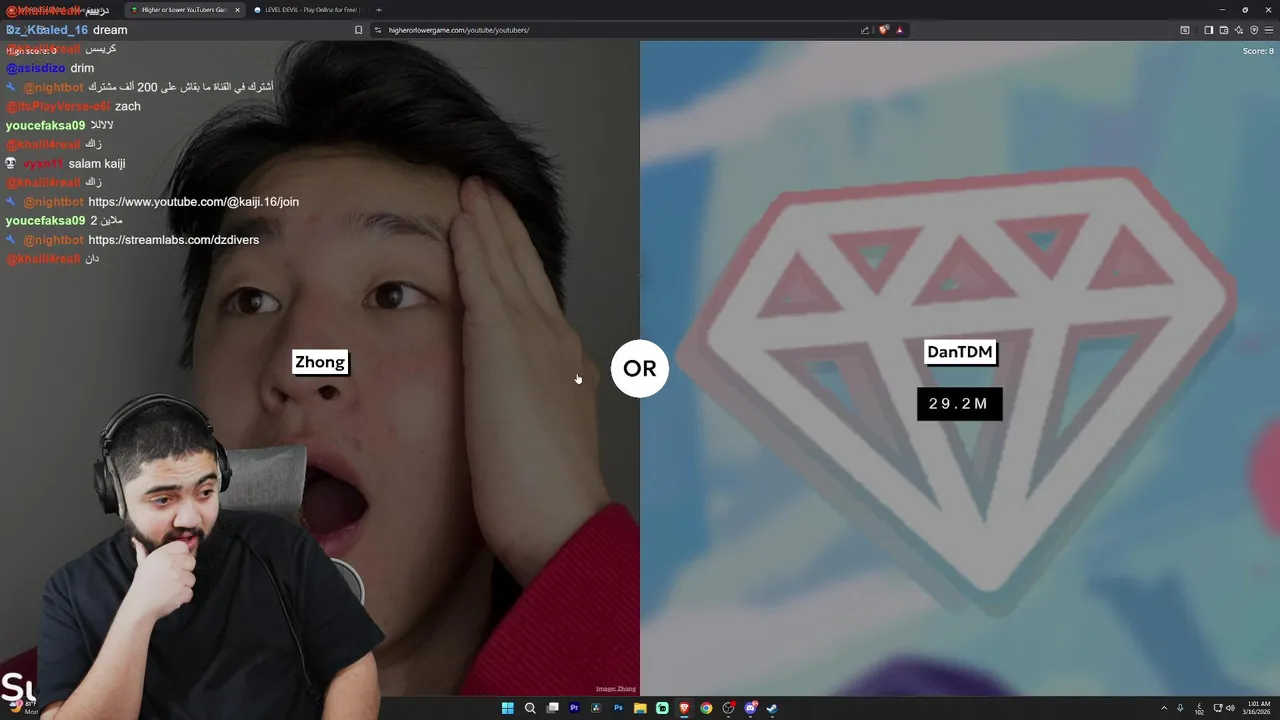Open the Brave wallet icon in the toolbar

(1224, 30)
